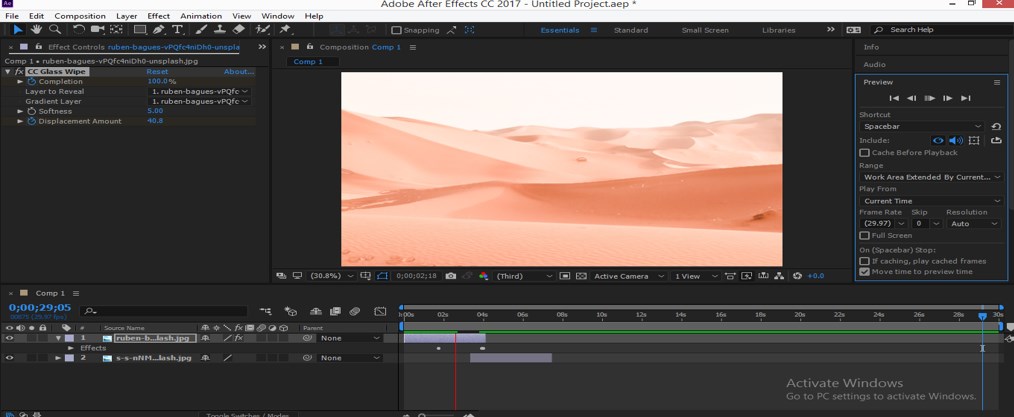Screen dimensions: 1014x417
Task: Hide layer 2 using its eye icon
Action: (x=9, y=357)
